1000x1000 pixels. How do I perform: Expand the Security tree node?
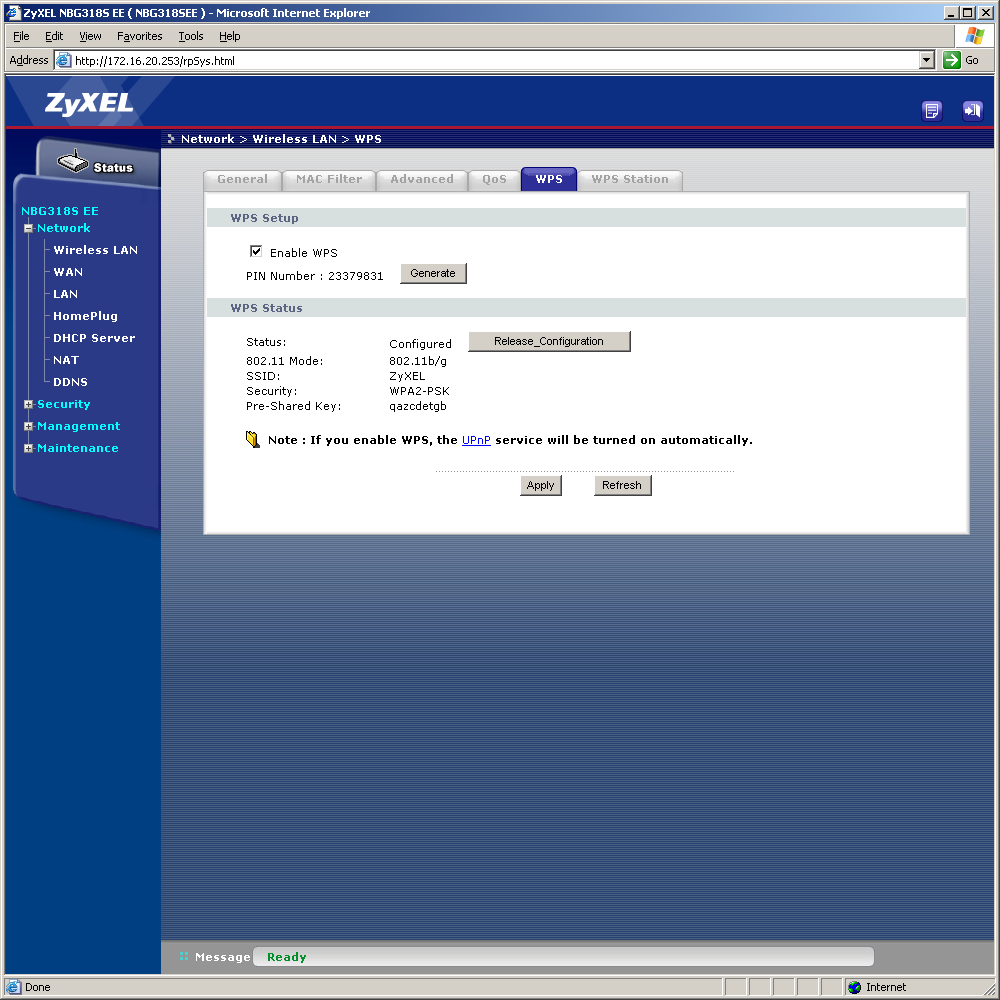pyautogui.click(x=28, y=404)
